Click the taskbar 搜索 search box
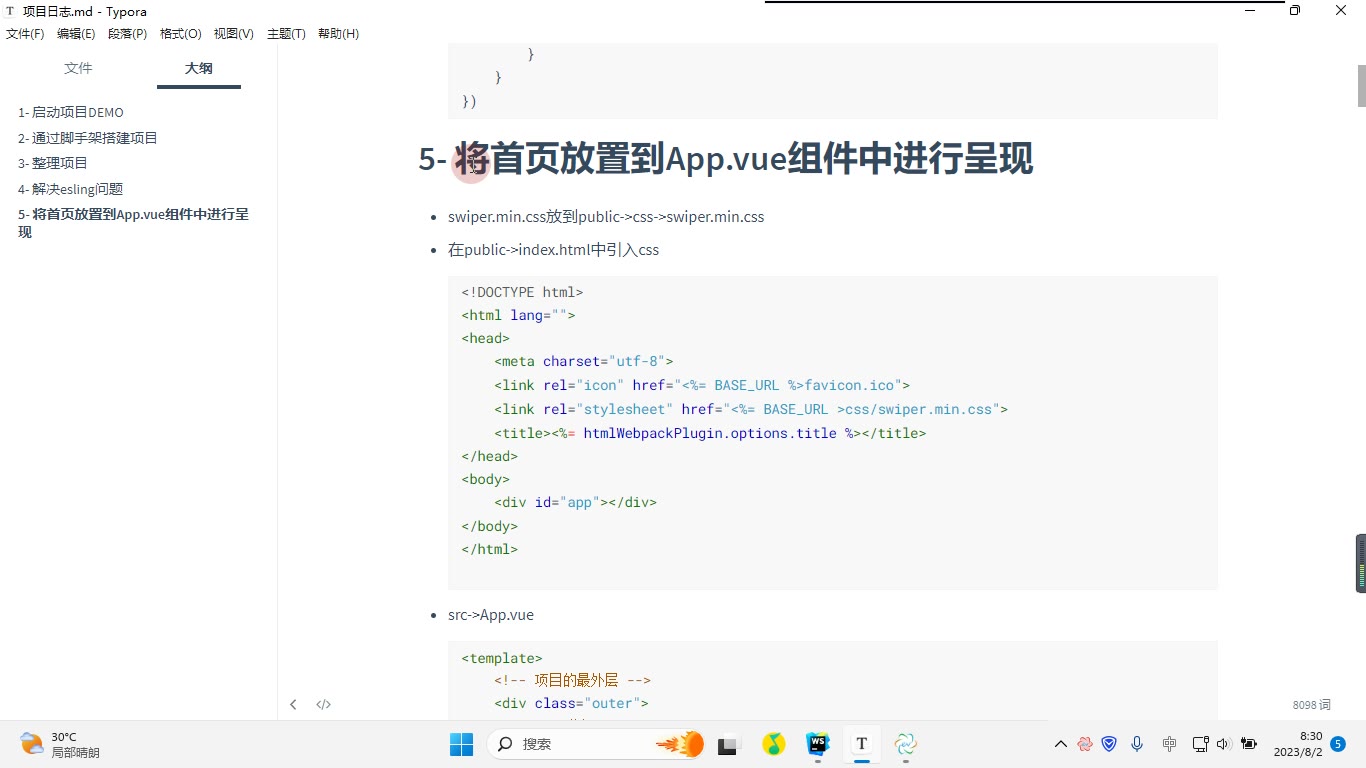This screenshot has height=768, width=1366. [x=596, y=744]
